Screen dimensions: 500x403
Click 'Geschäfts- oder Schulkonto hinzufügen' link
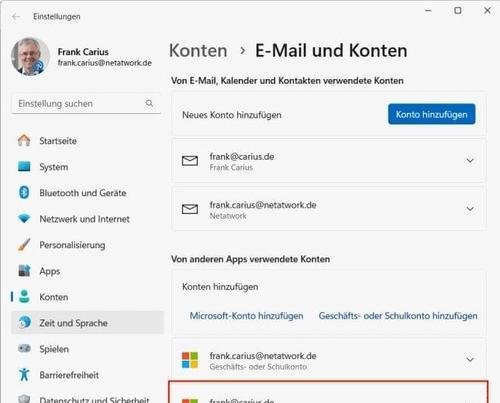(x=398, y=316)
